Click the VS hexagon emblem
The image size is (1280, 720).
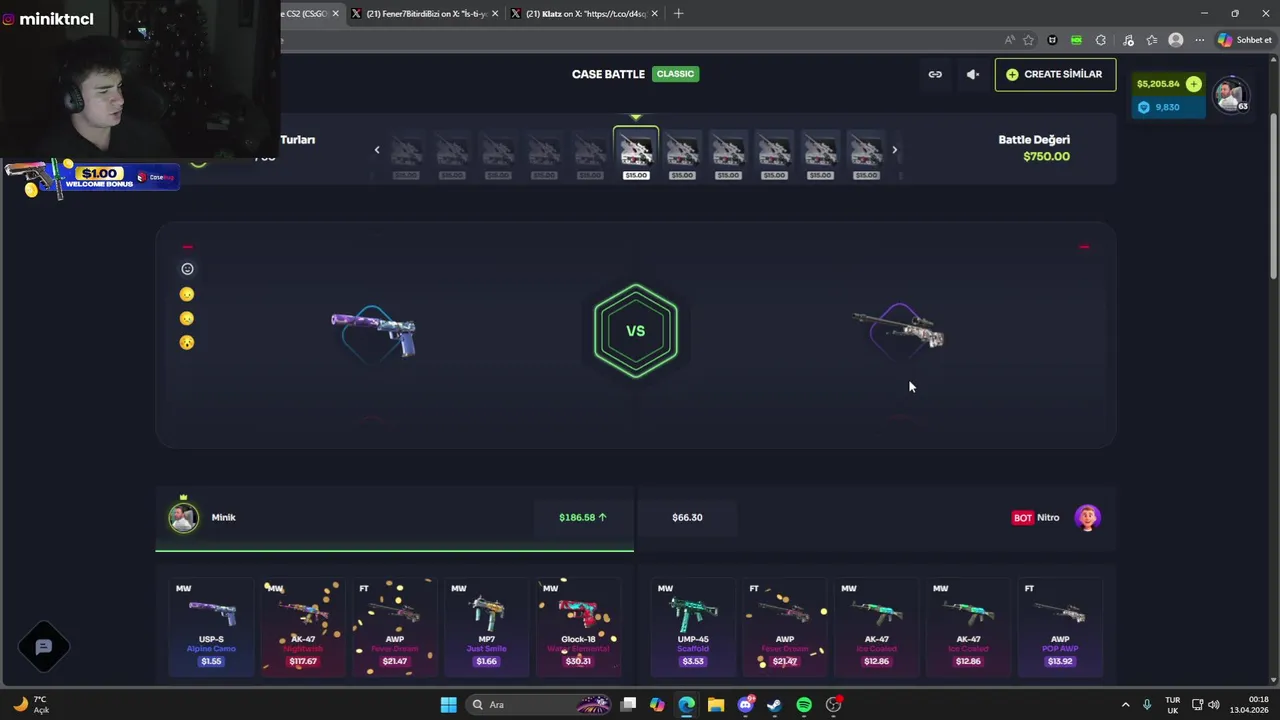(x=636, y=331)
